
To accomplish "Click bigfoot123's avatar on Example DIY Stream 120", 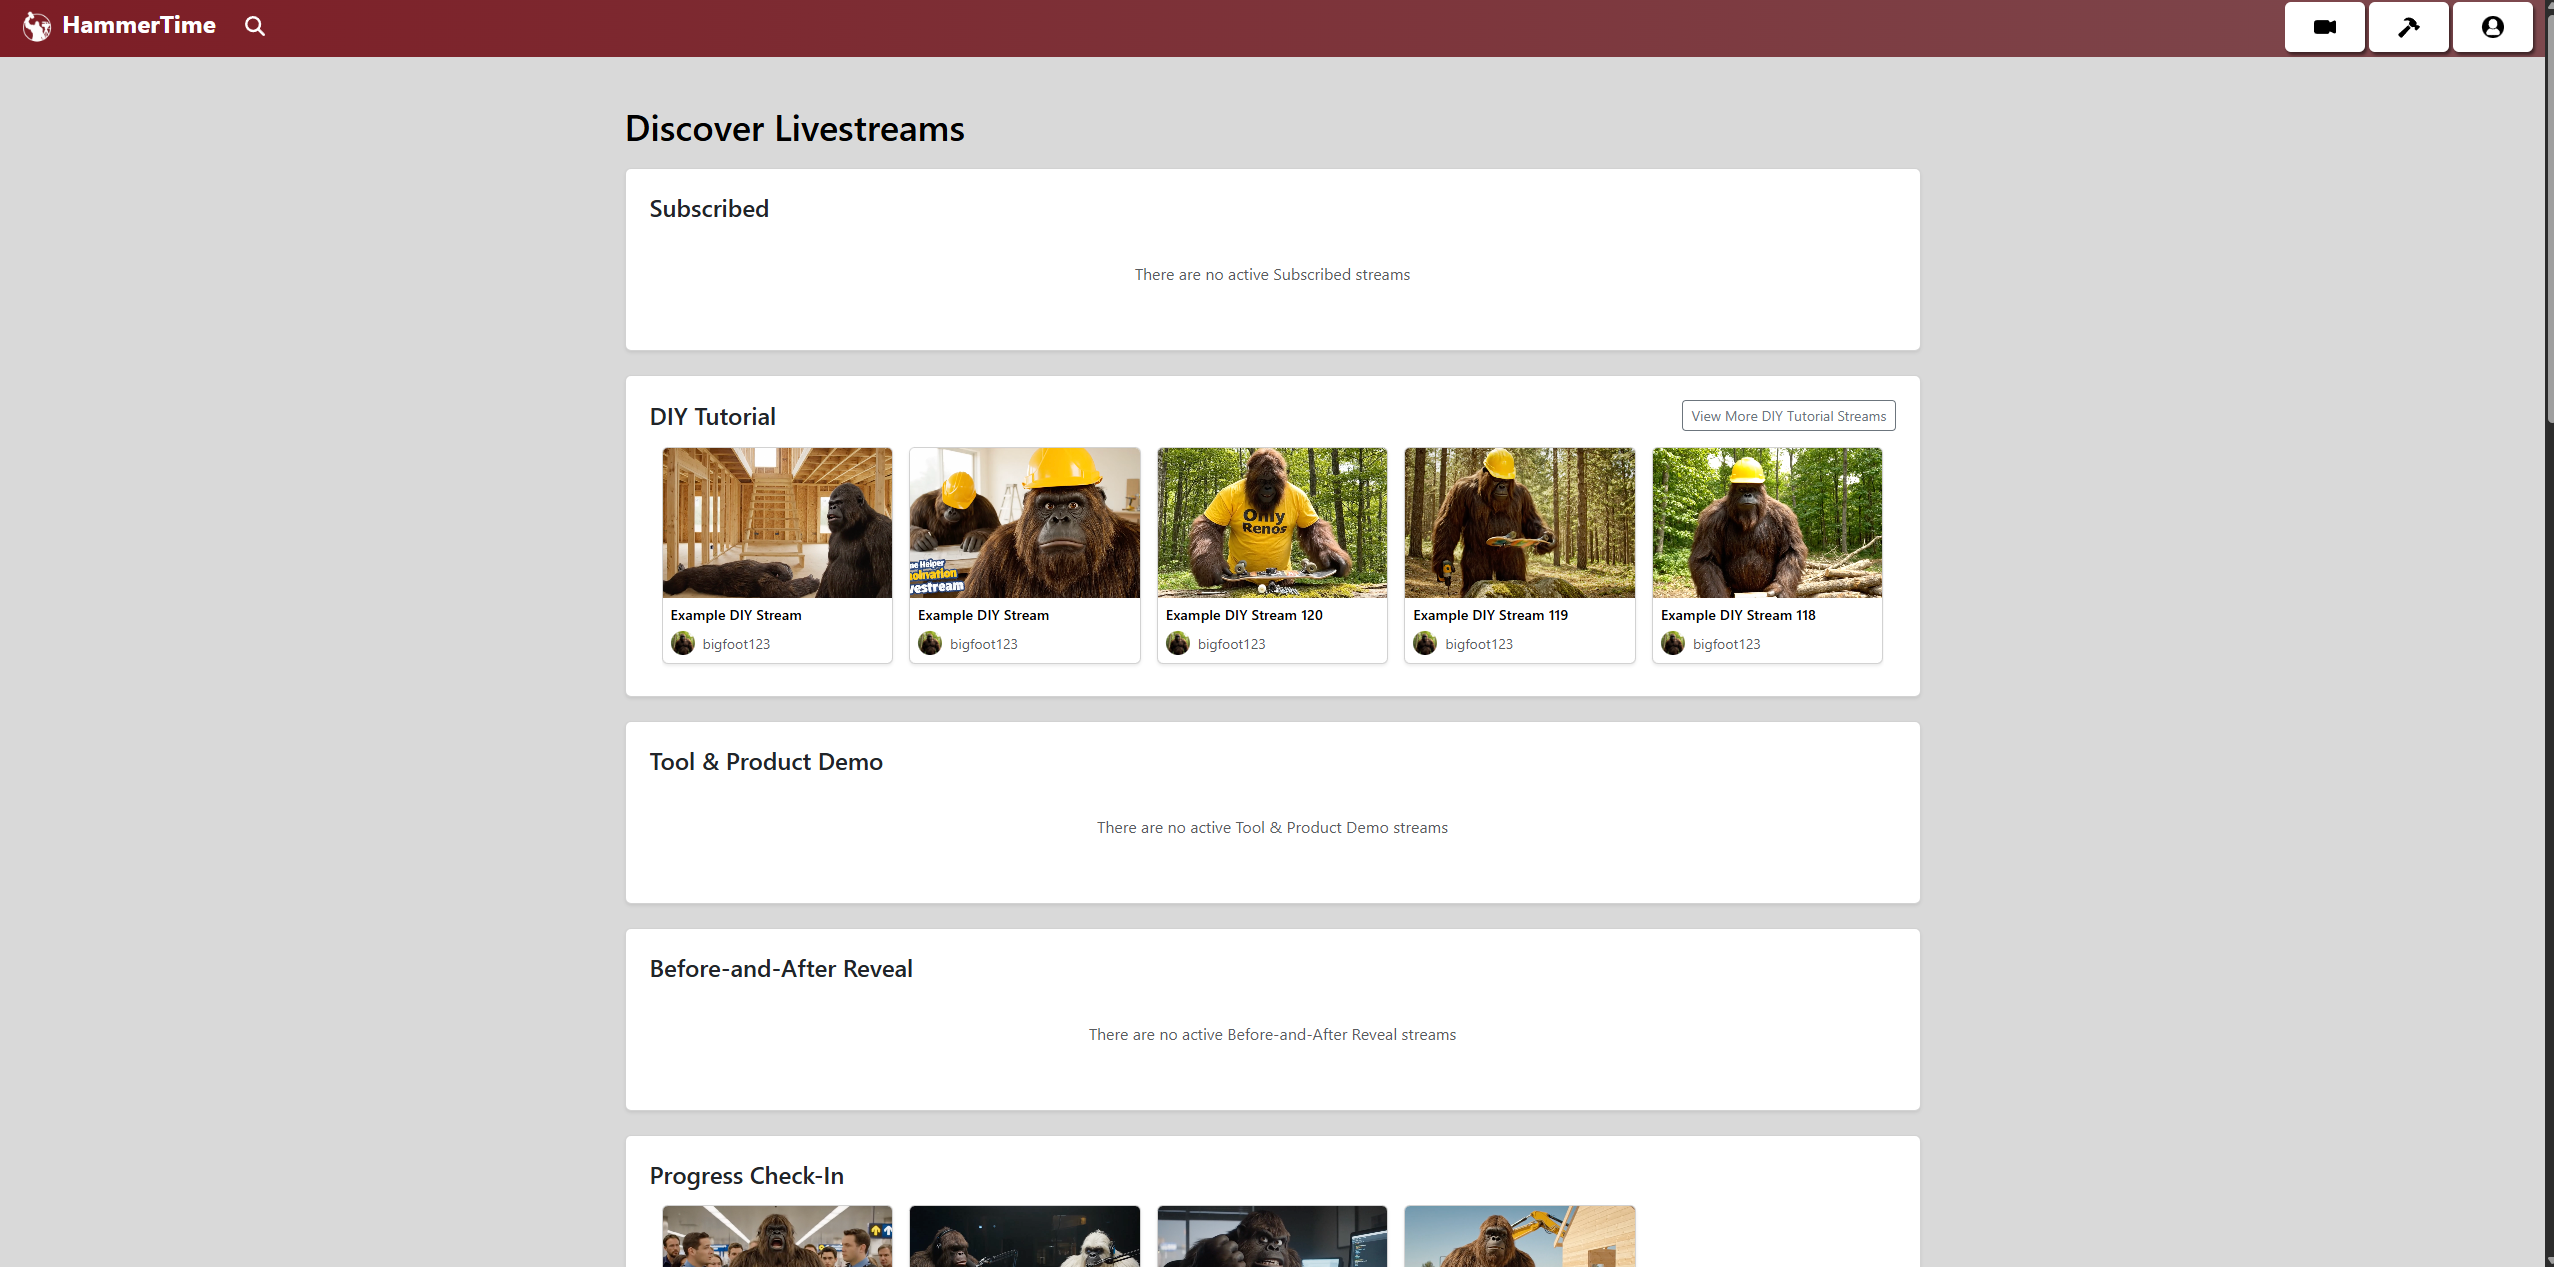I will click(x=1177, y=643).
